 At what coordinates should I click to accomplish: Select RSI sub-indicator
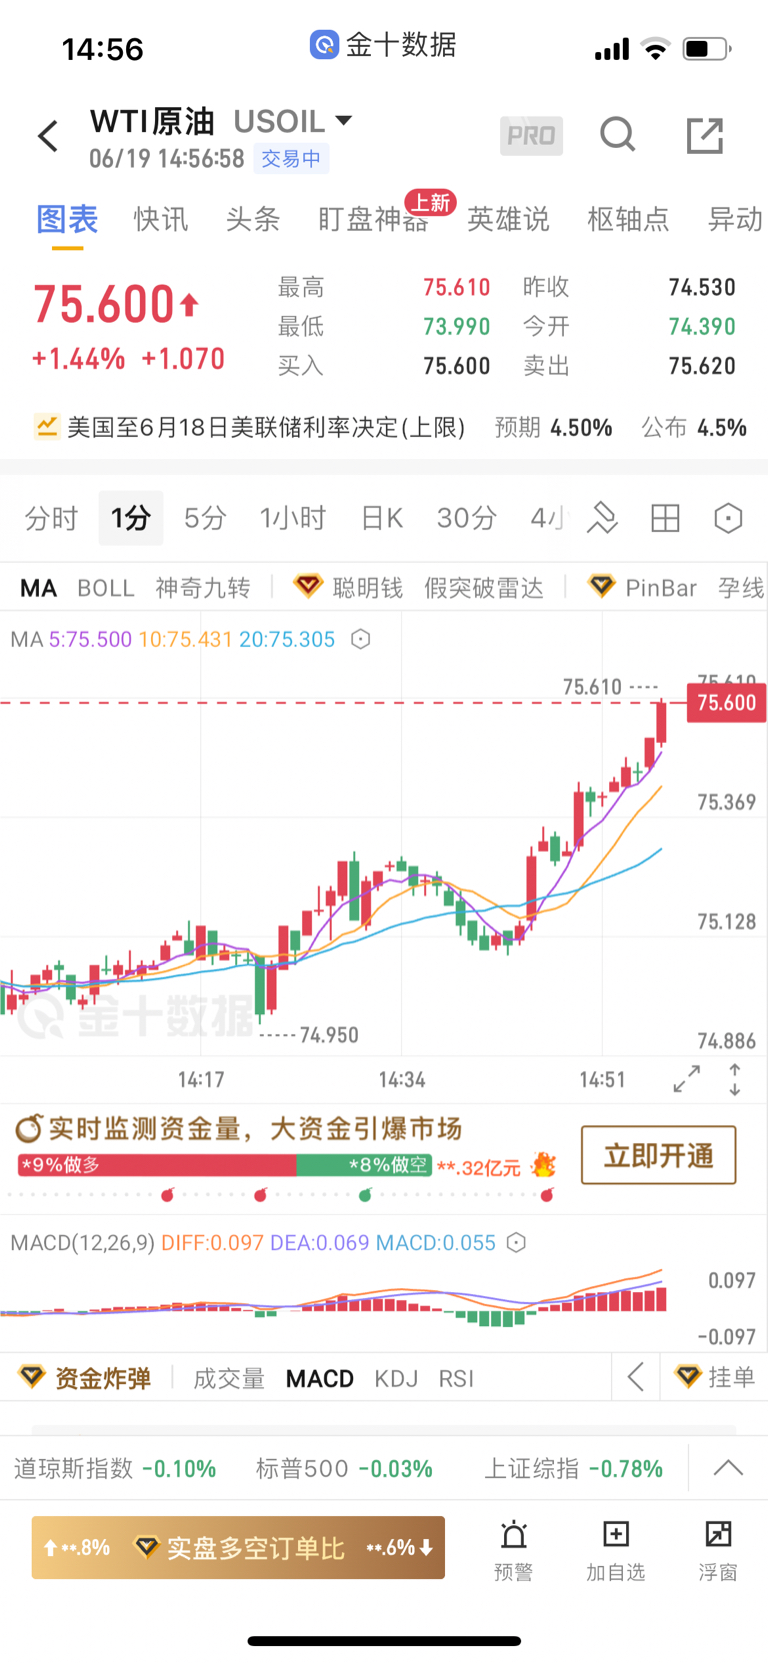[456, 1378]
